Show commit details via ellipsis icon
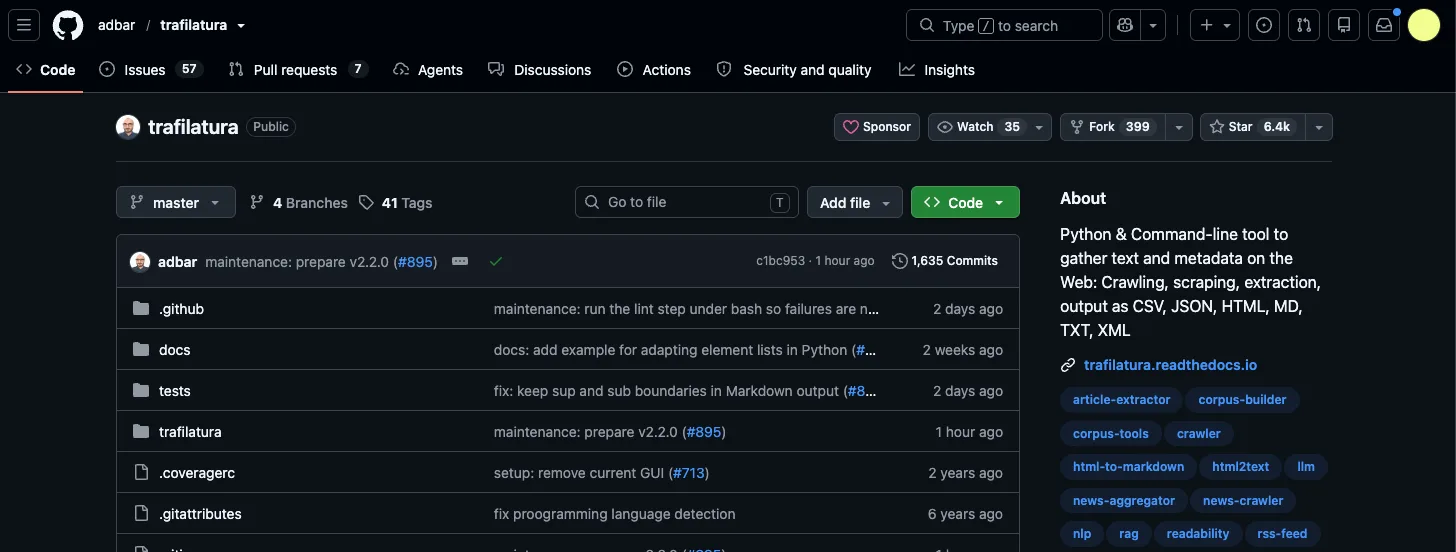The width and height of the screenshot is (1456, 552). point(460,261)
